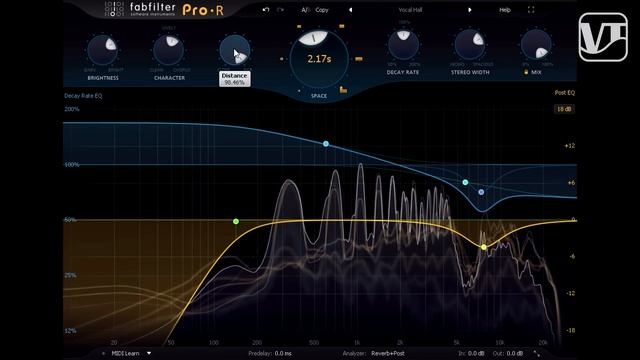Select the smallest marker left of Space knob

281,59
